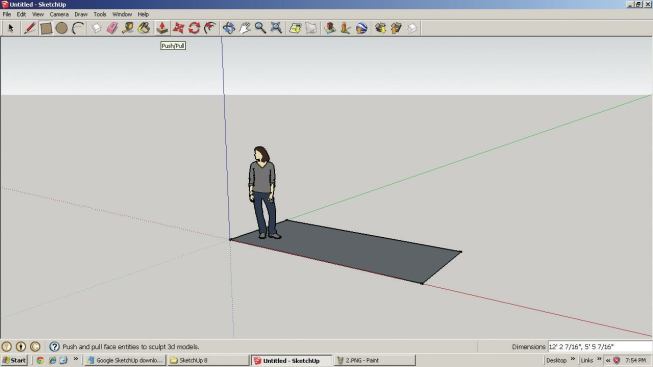Viewport: 653px width, 367px height.
Task: Open the Tools menu
Action: pyautogui.click(x=100, y=14)
